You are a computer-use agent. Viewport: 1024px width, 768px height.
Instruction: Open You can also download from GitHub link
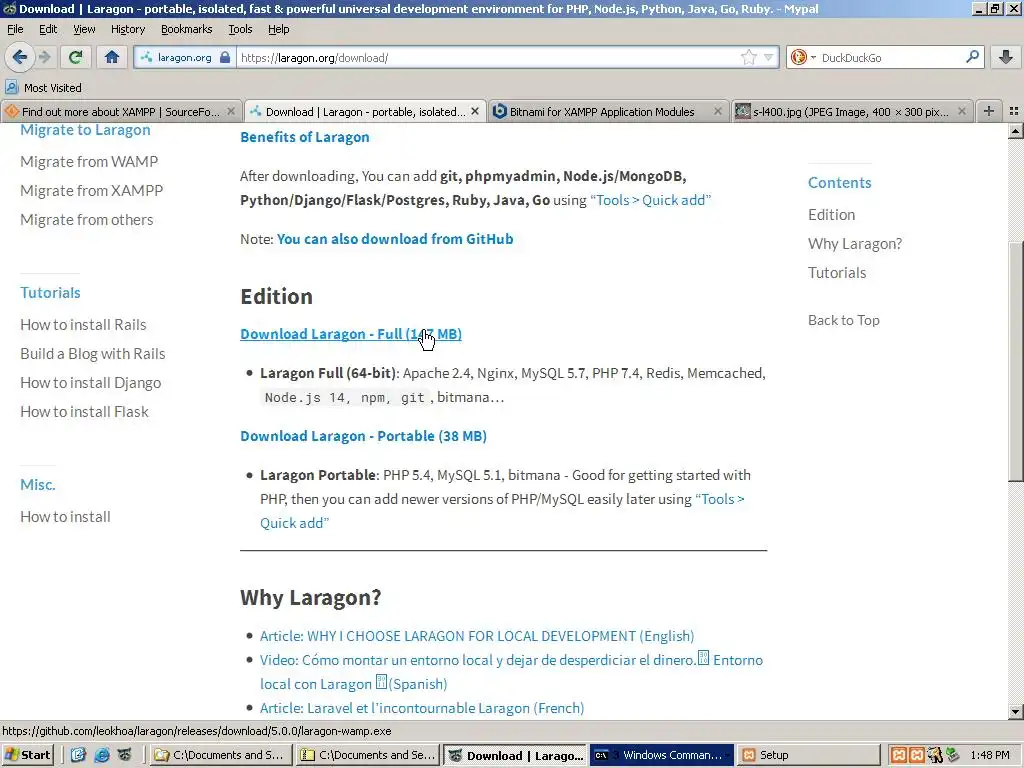pyautogui.click(x=394, y=239)
